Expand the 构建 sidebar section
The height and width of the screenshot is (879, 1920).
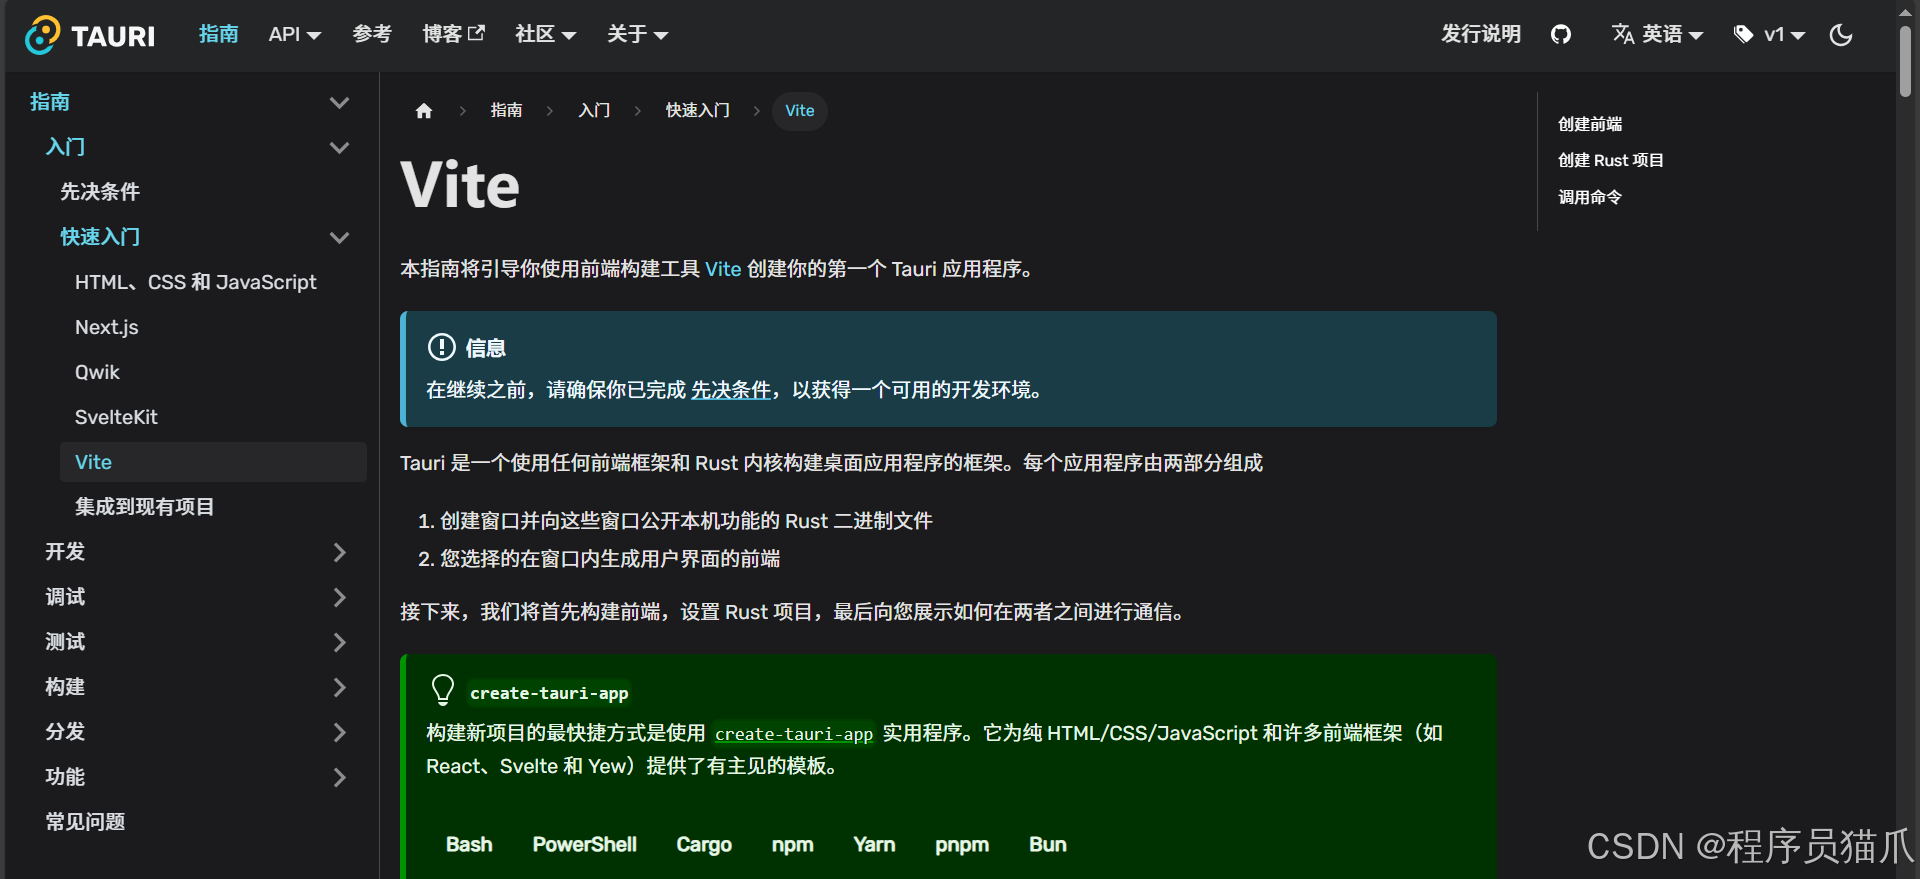(340, 687)
